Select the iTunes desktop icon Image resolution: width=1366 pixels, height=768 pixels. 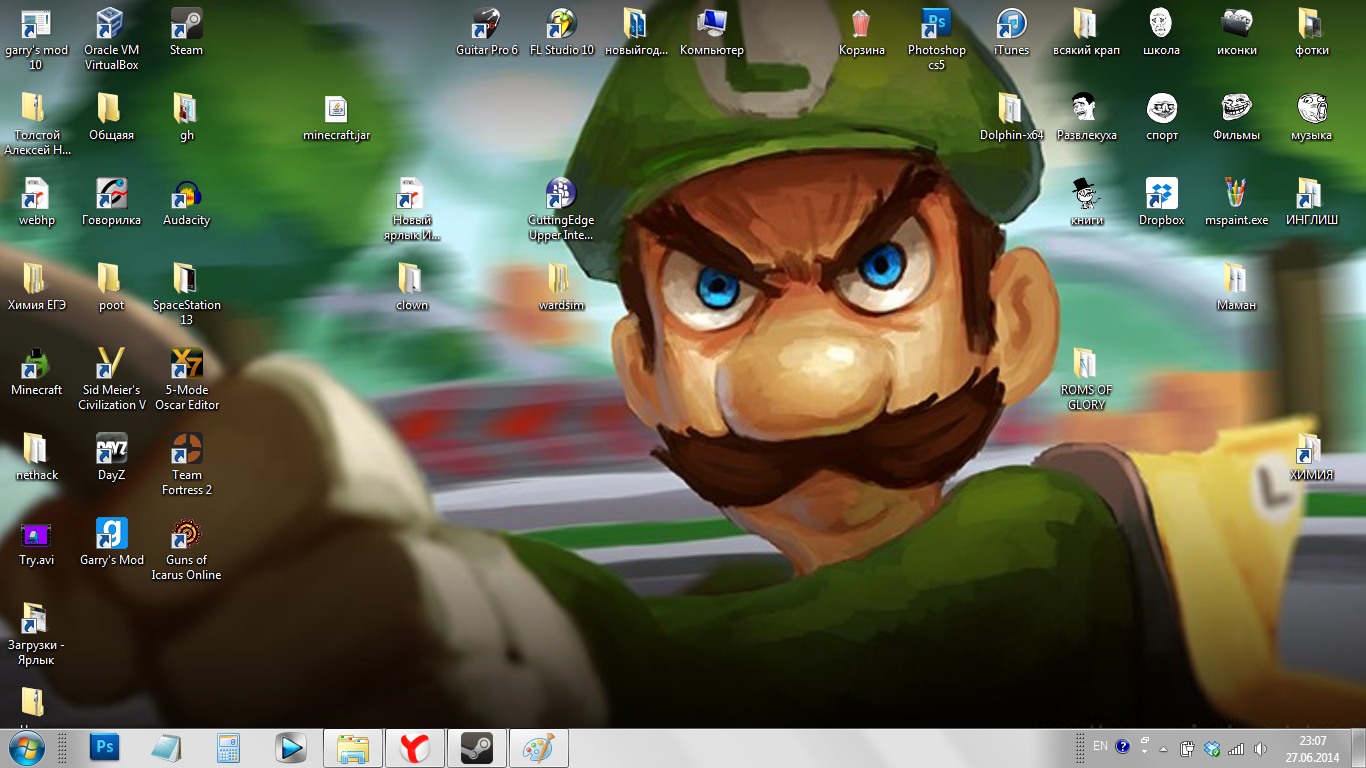(x=1011, y=32)
